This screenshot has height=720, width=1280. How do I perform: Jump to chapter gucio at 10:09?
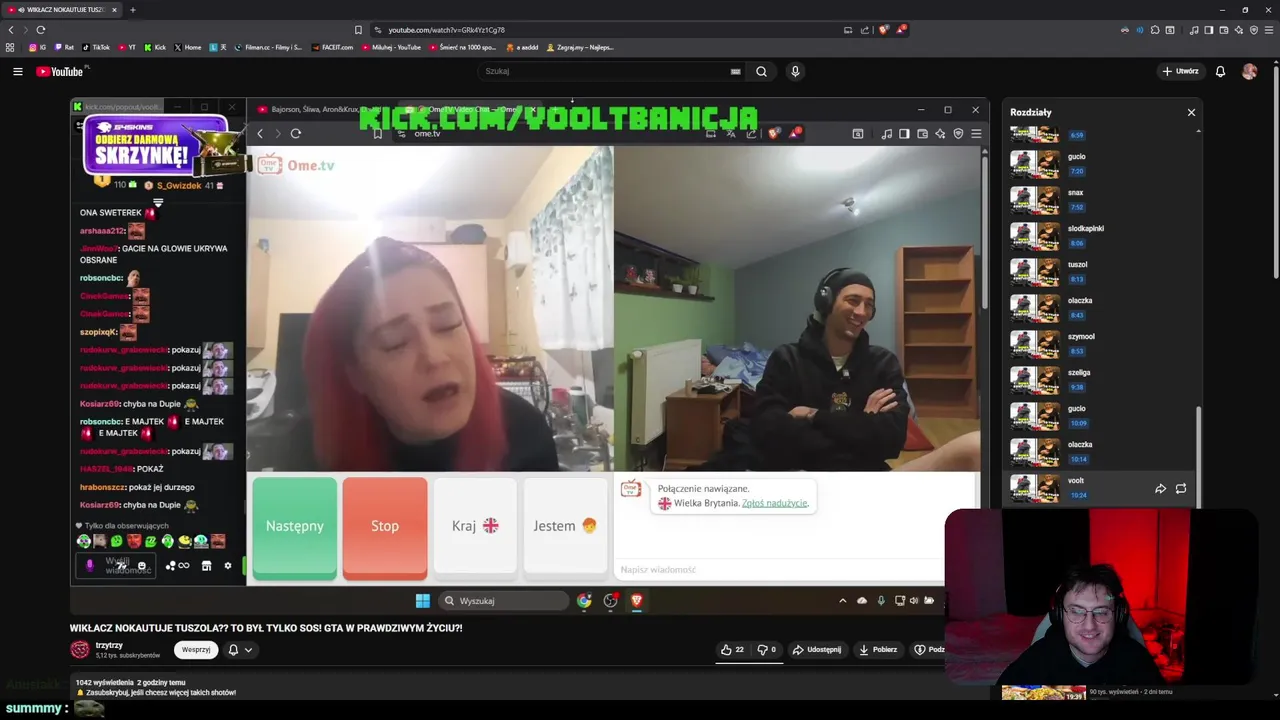[x=1100, y=416]
